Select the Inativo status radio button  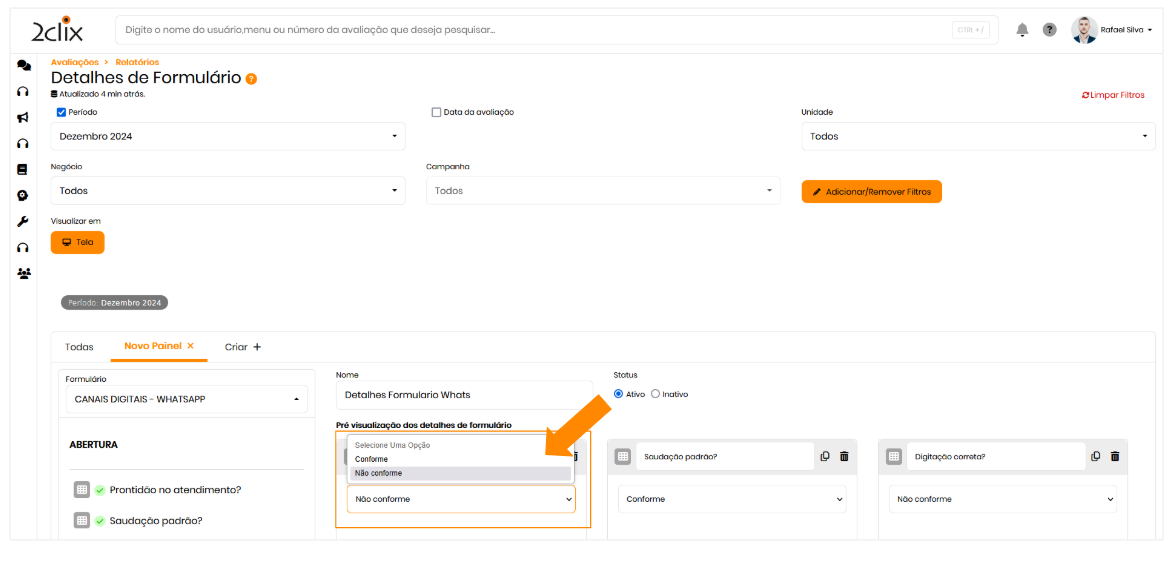(656, 394)
